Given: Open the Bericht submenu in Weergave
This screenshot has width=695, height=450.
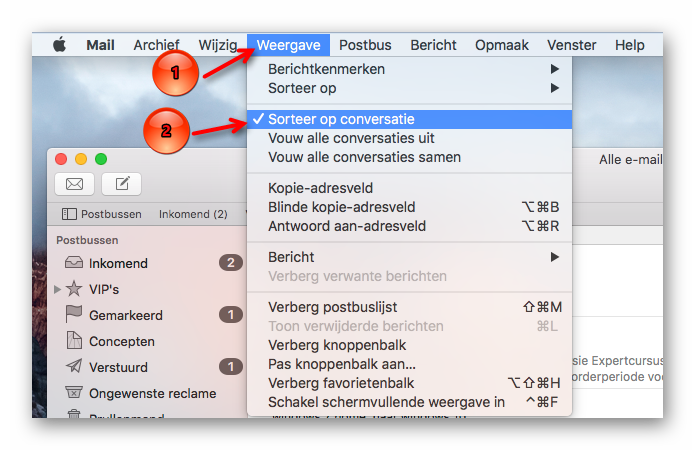Looking at the screenshot, I should point(410,257).
